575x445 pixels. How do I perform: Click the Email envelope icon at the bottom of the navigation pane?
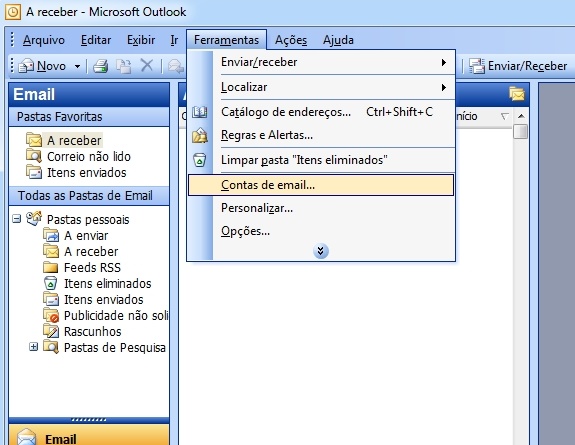(26, 437)
